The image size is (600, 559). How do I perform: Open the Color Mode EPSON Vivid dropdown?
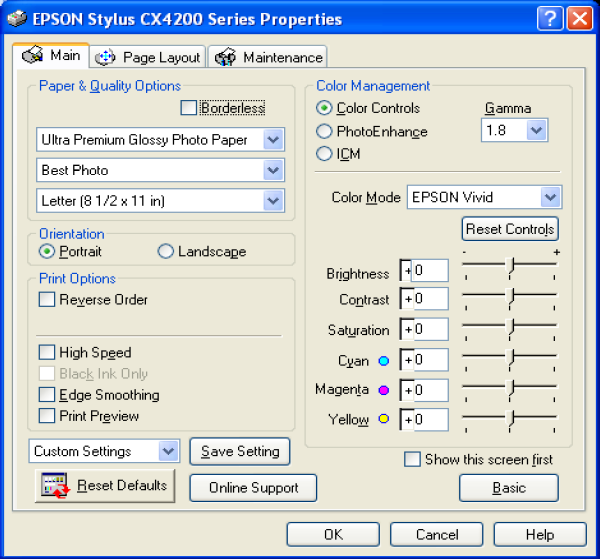(484, 197)
